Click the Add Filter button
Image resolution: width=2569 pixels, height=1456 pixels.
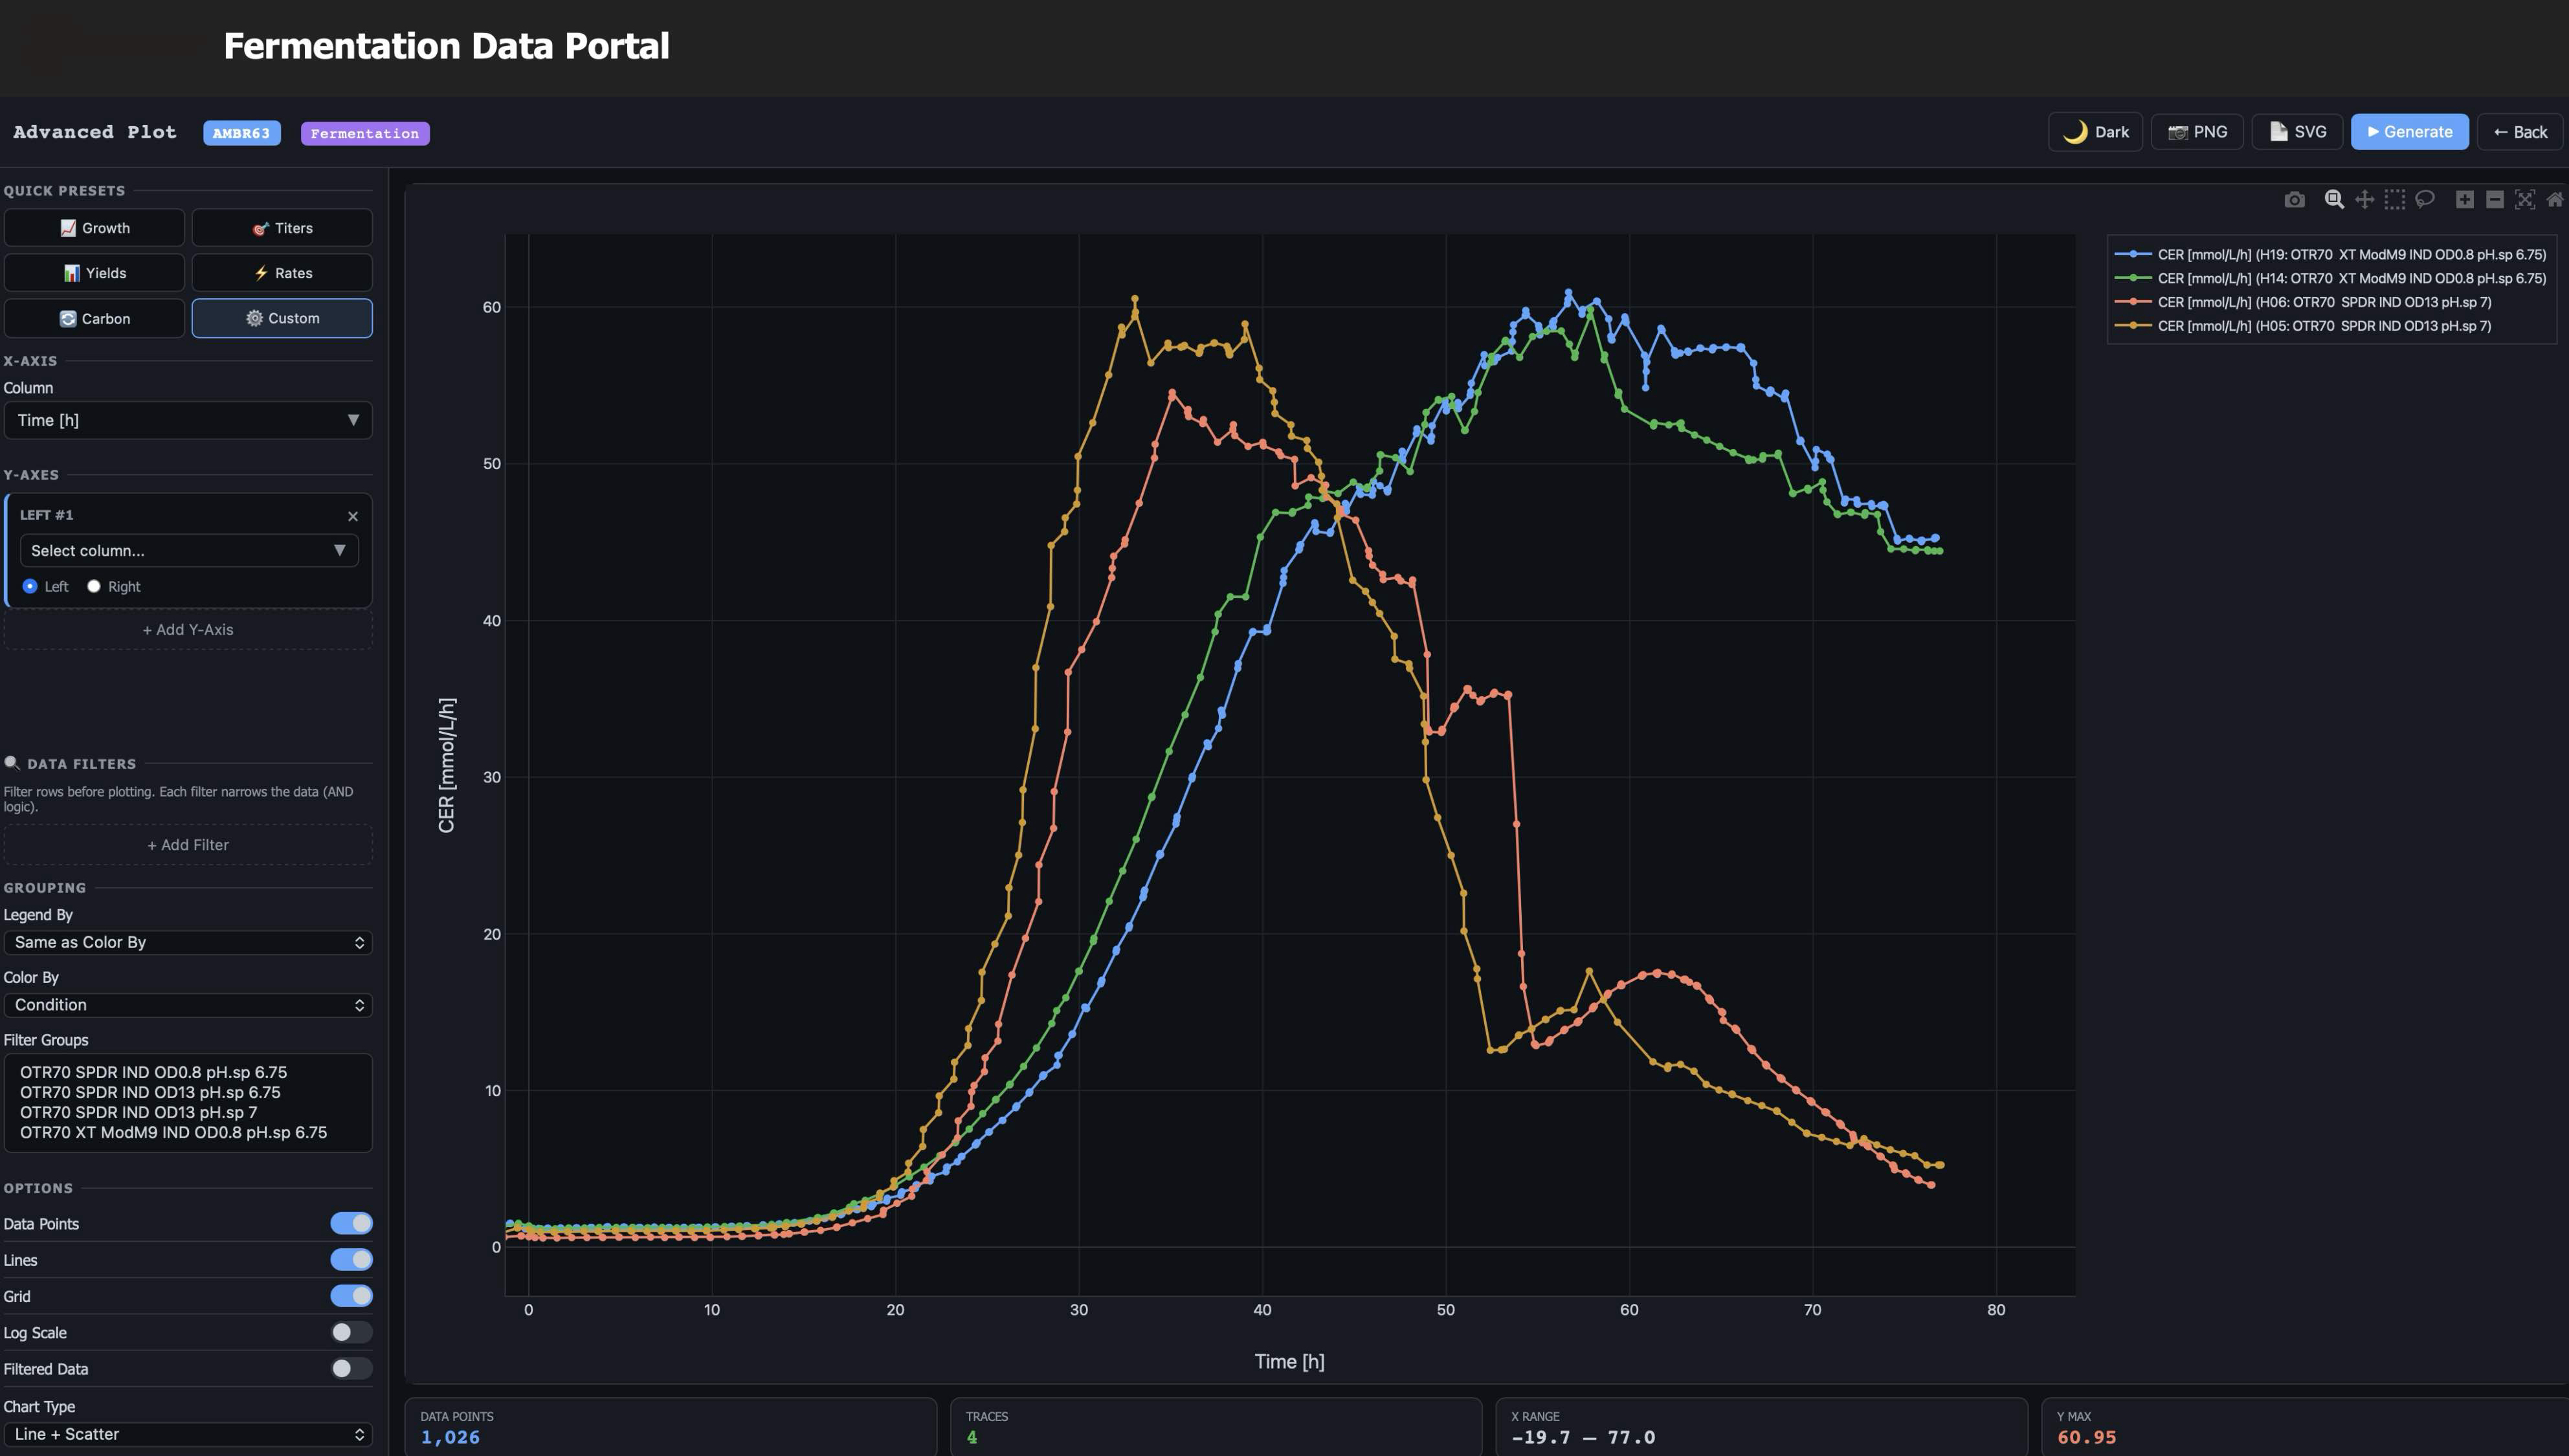[x=188, y=845]
